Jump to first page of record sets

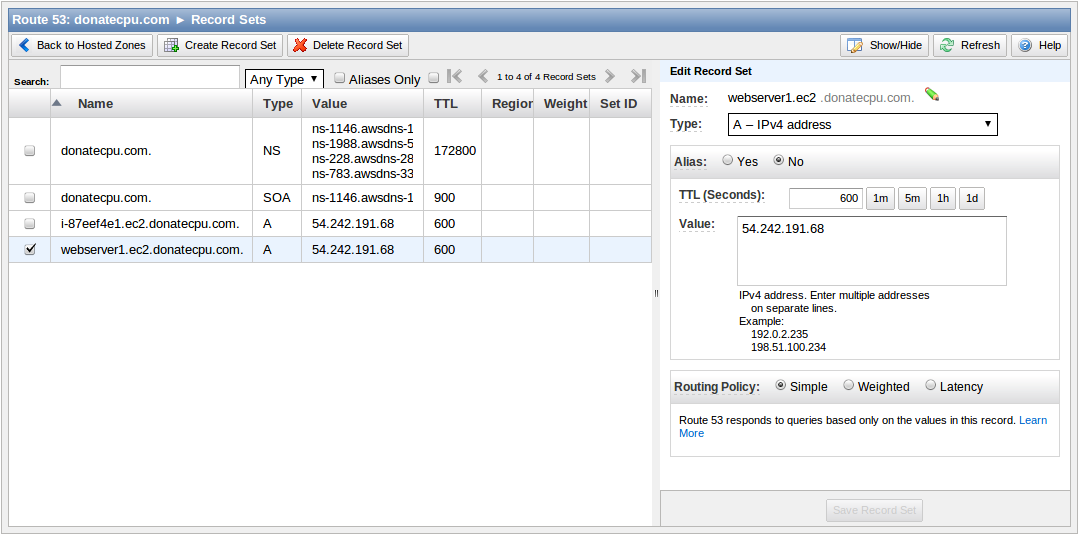[x=455, y=76]
